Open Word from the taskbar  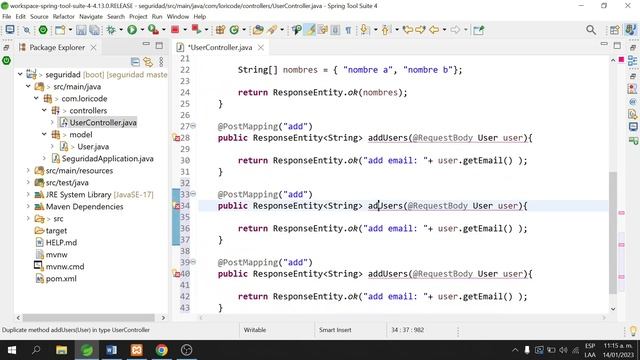point(111,350)
